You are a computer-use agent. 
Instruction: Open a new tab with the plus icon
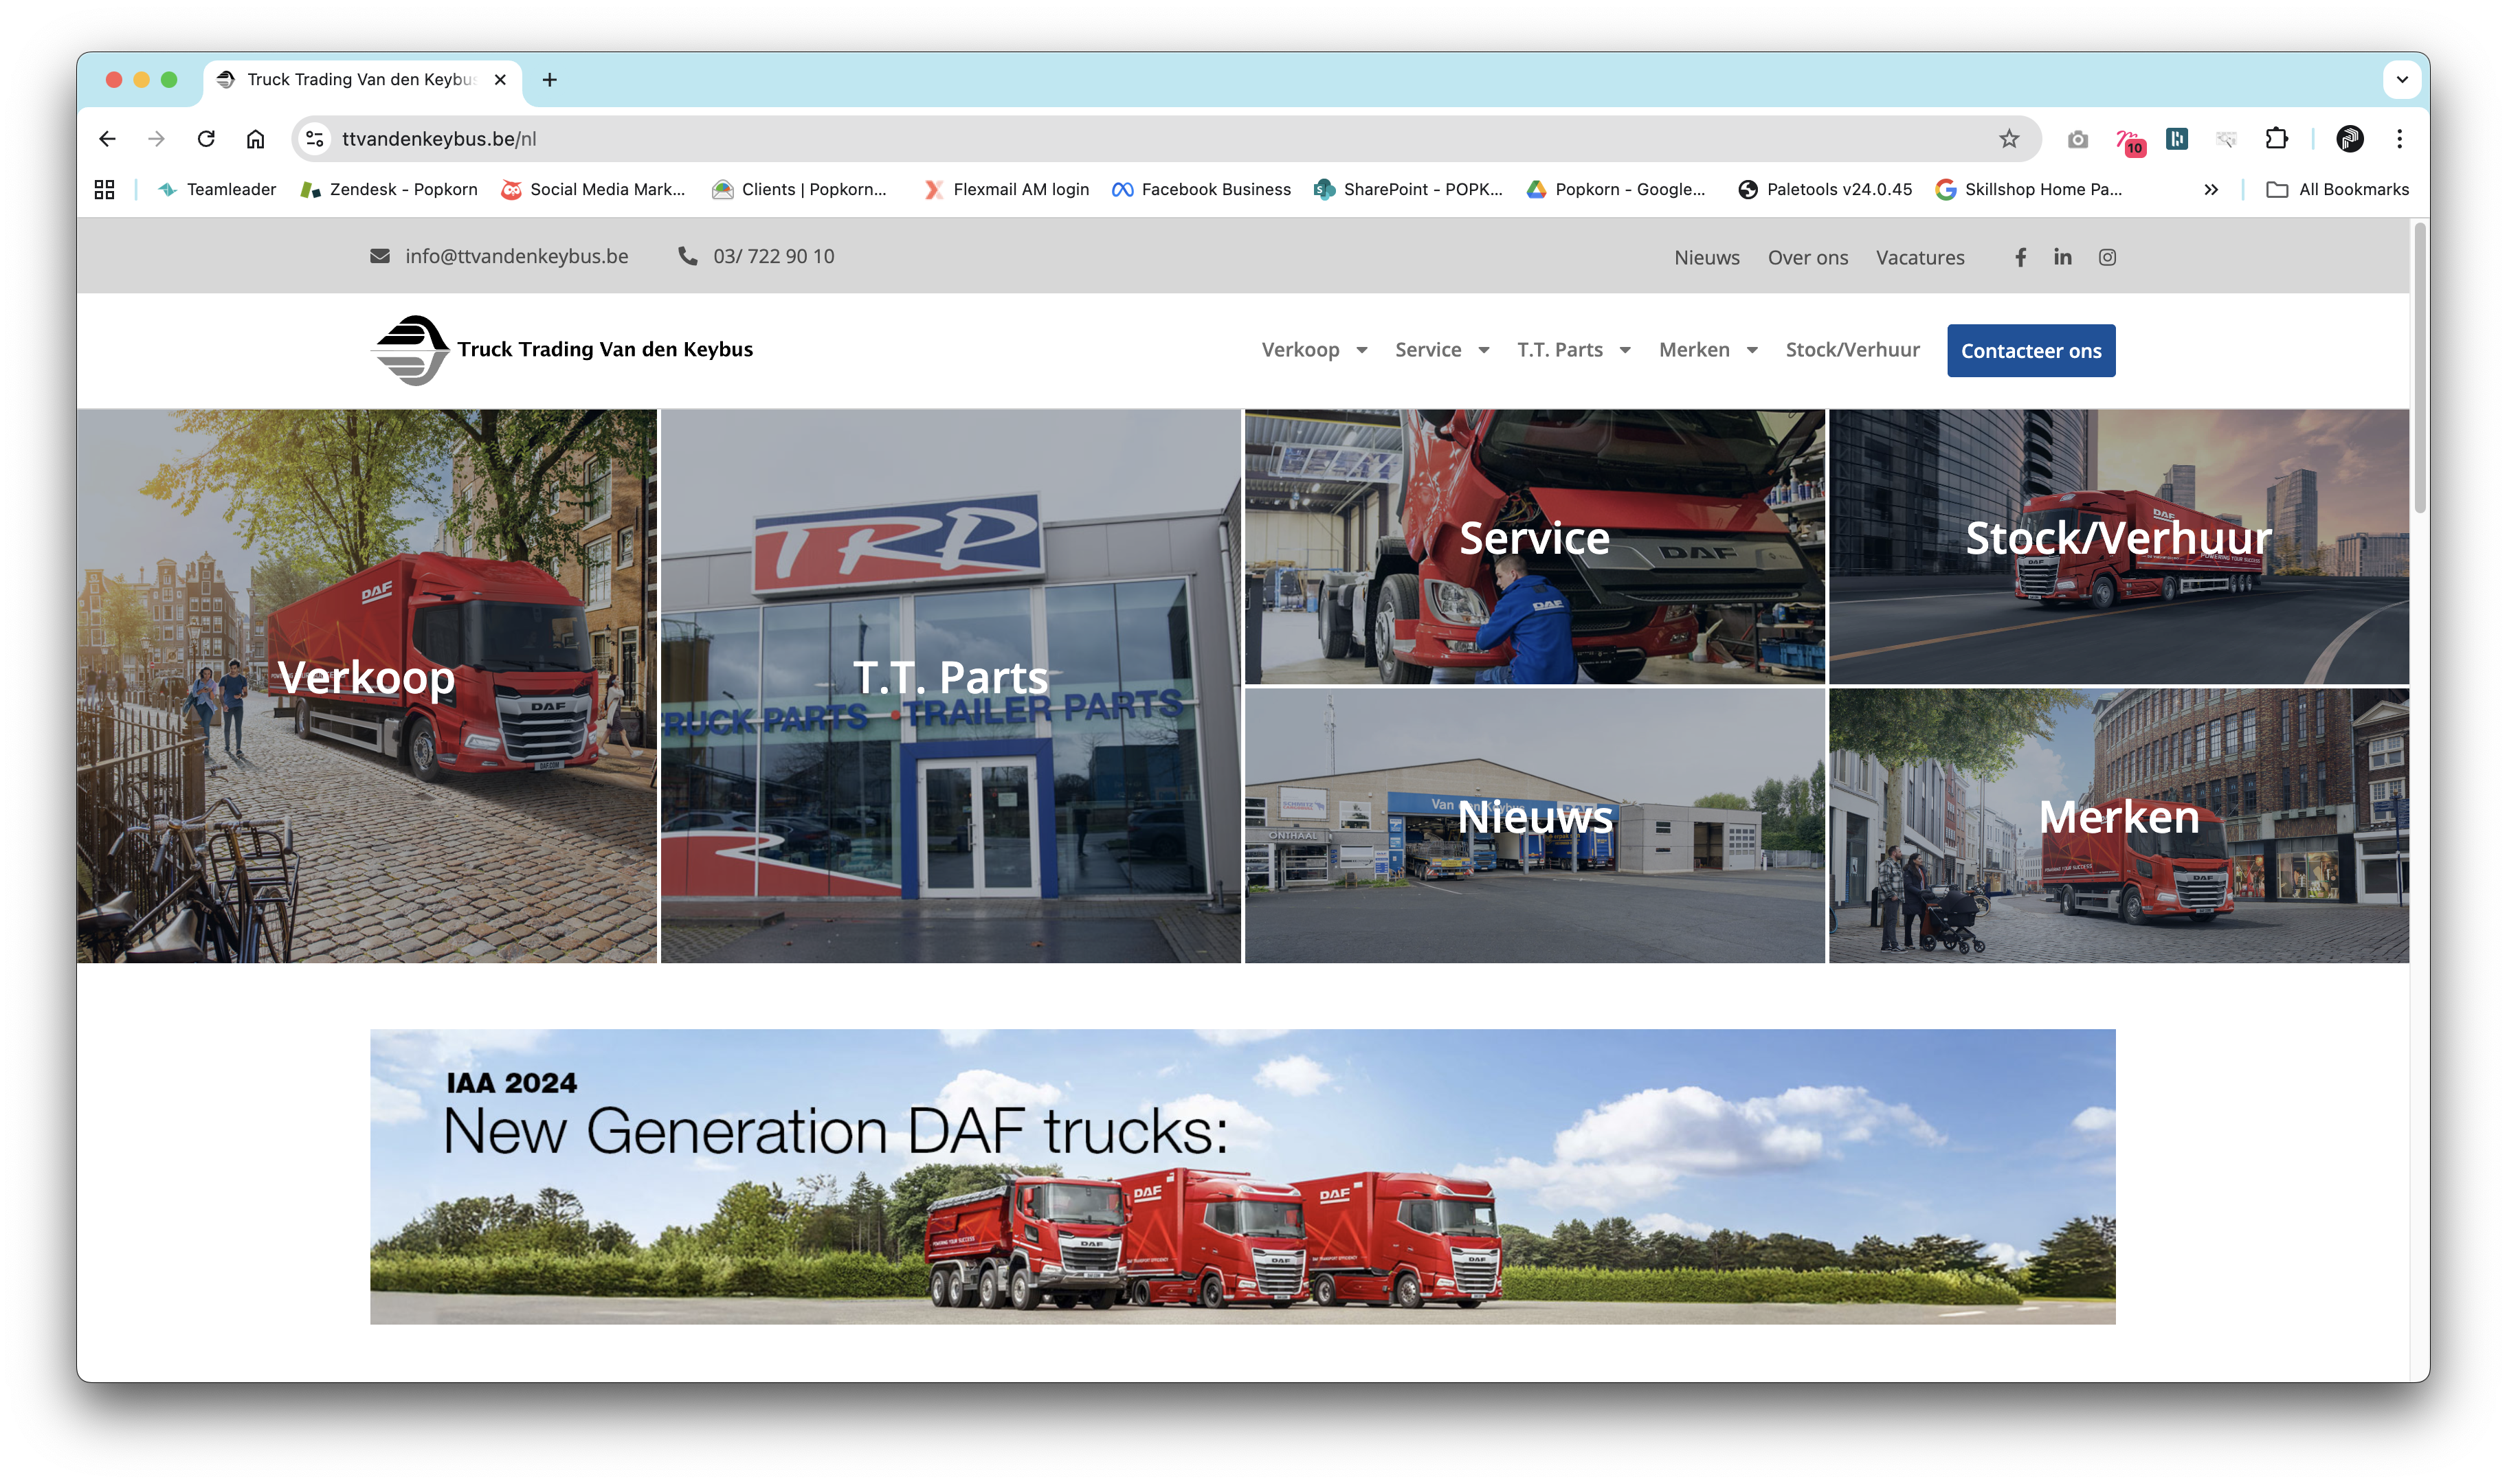[x=550, y=80]
